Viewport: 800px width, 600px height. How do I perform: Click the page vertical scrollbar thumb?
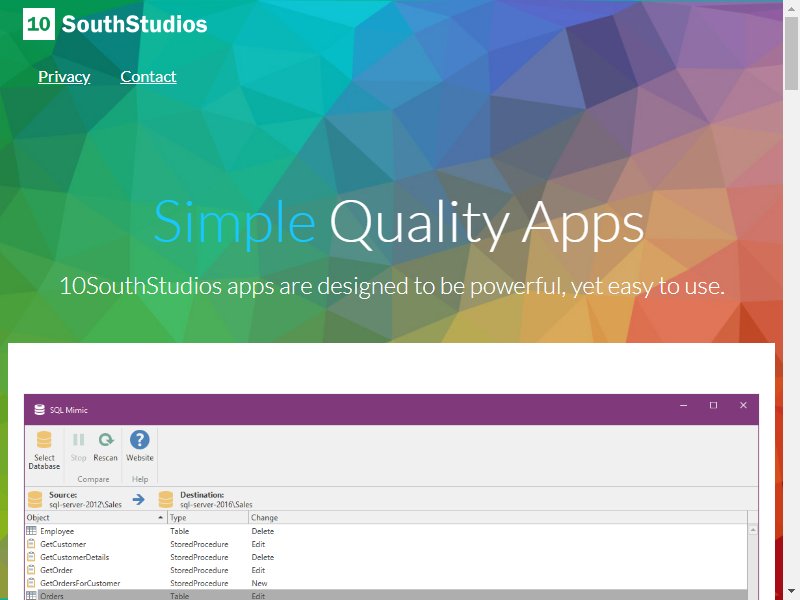[x=791, y=53]
